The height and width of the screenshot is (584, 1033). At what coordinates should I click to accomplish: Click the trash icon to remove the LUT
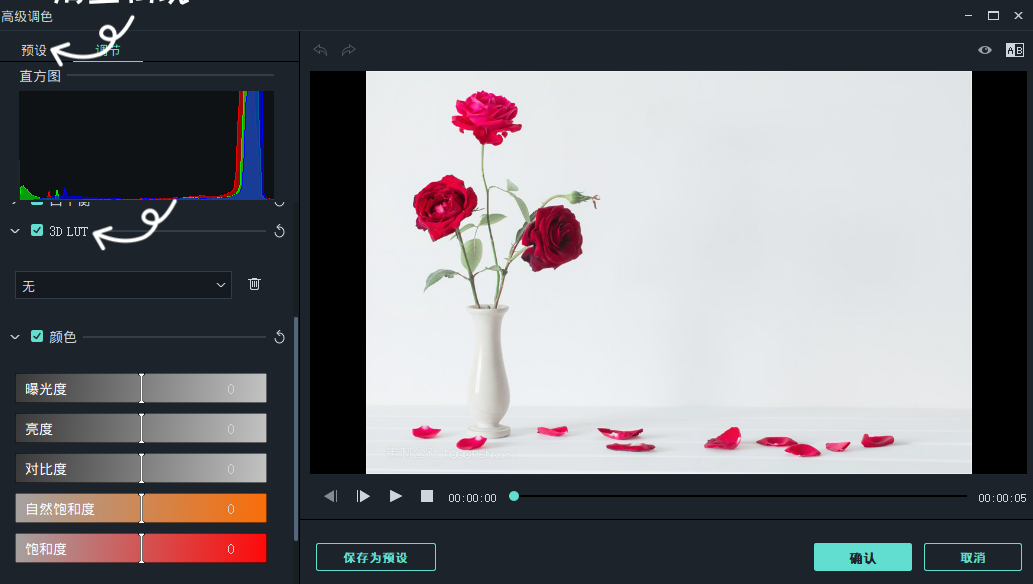[254, 284]
